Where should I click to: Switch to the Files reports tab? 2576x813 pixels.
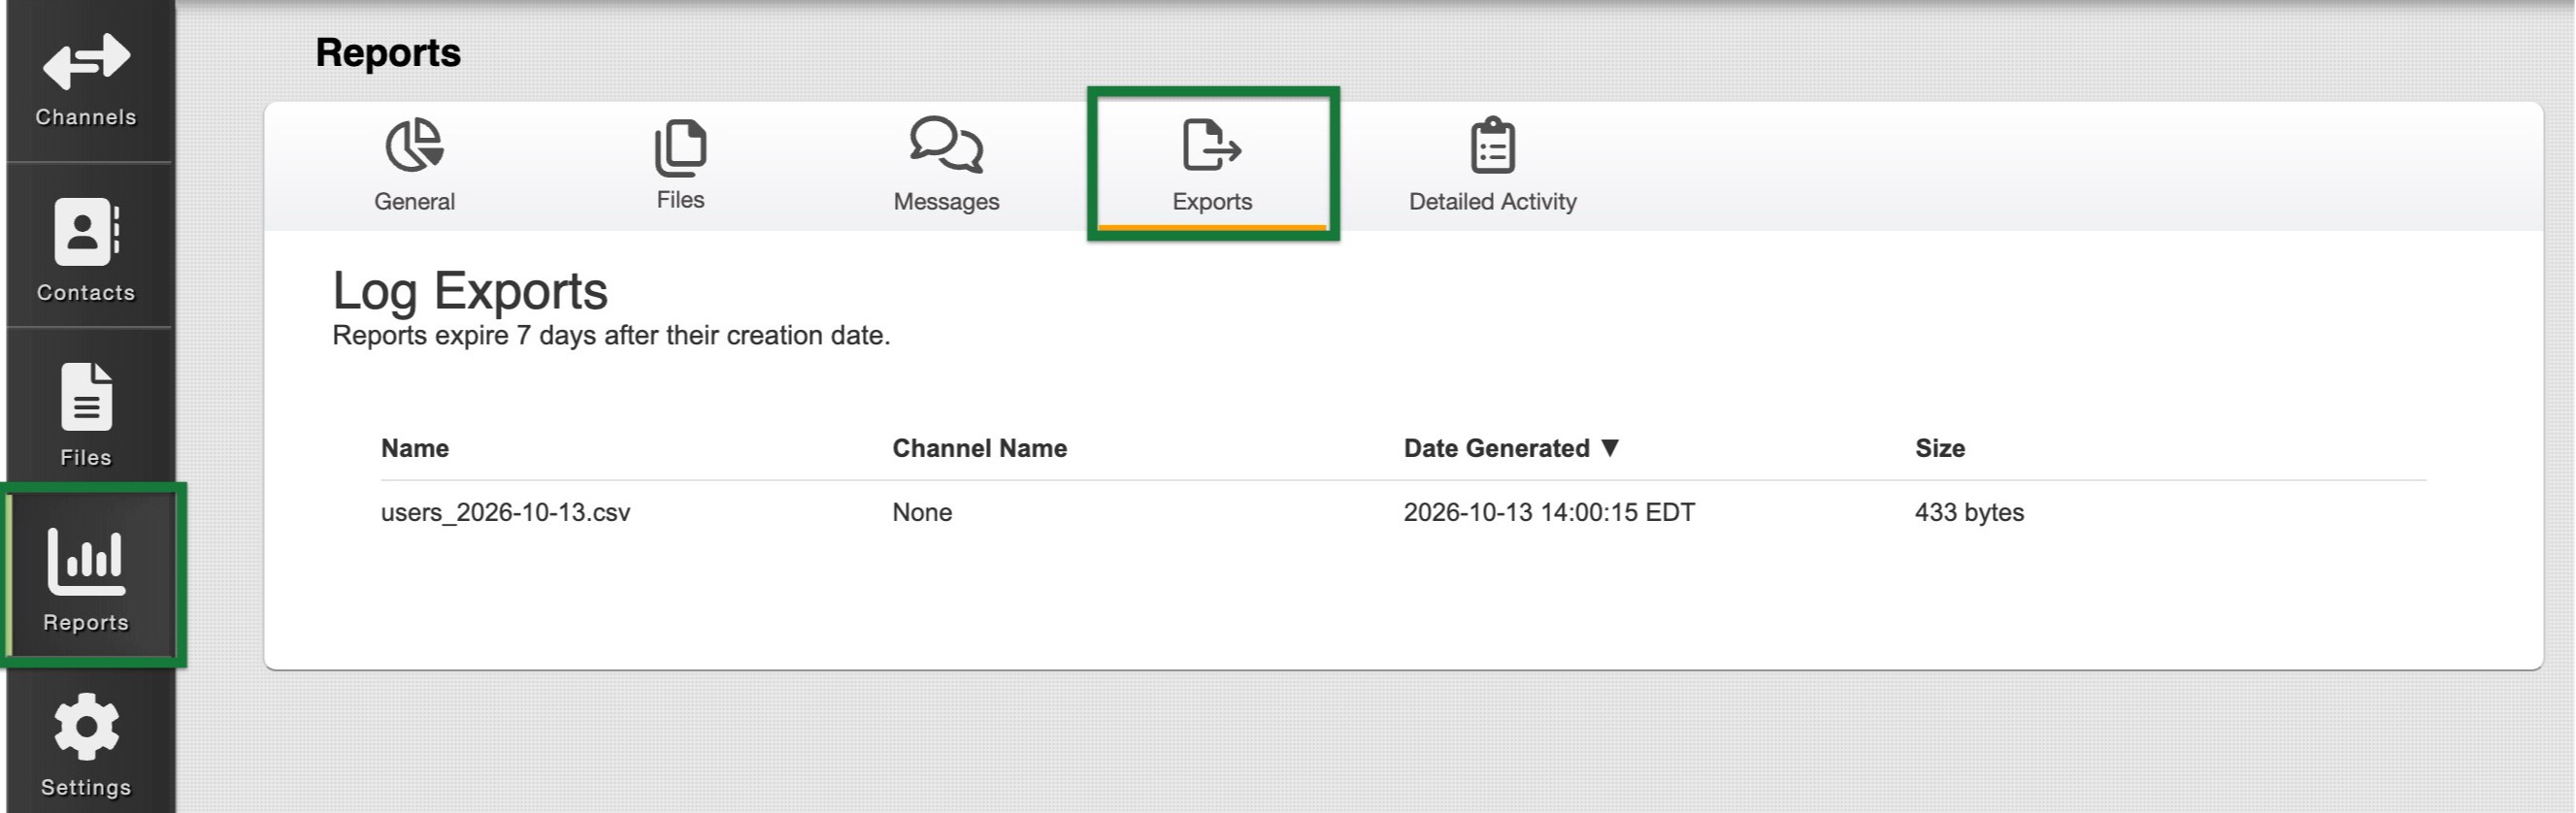coord(680,166)
